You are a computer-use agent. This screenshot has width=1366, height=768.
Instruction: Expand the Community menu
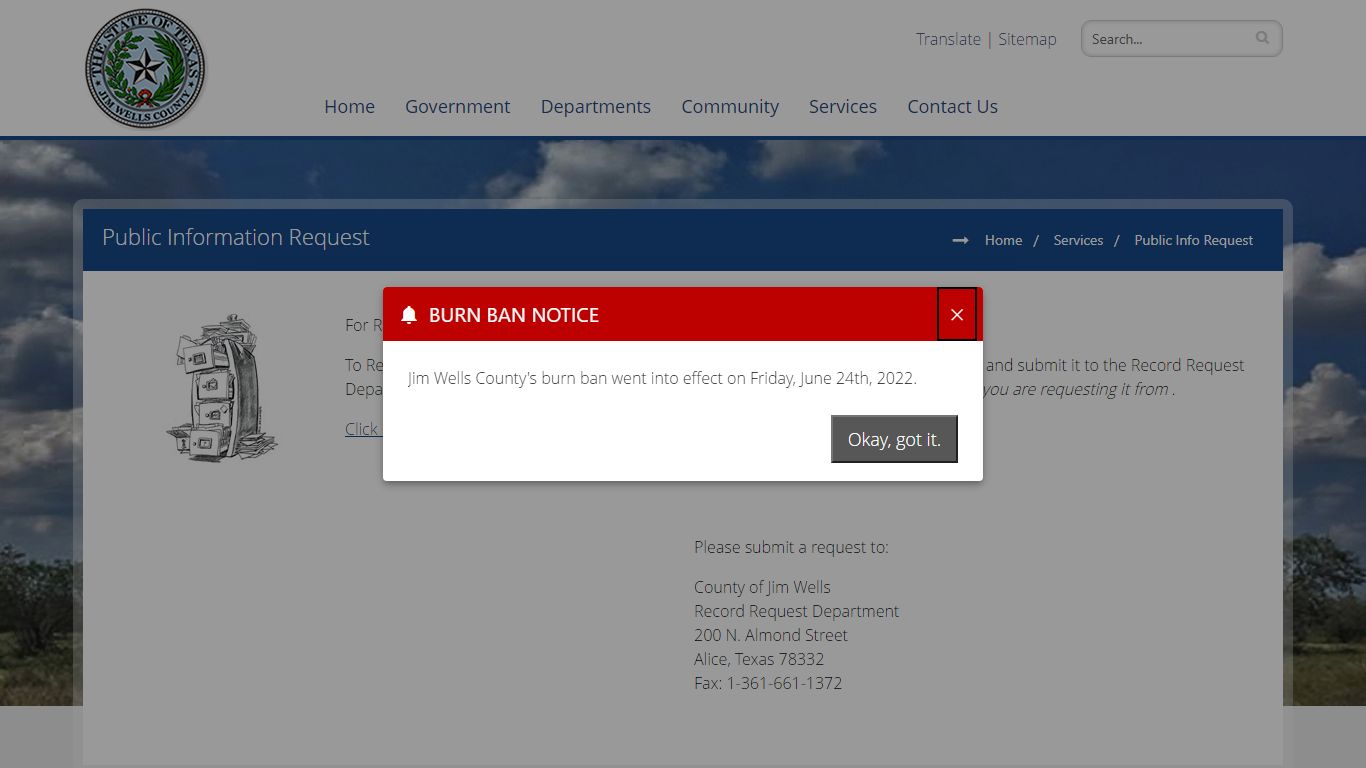coord(730,106)
